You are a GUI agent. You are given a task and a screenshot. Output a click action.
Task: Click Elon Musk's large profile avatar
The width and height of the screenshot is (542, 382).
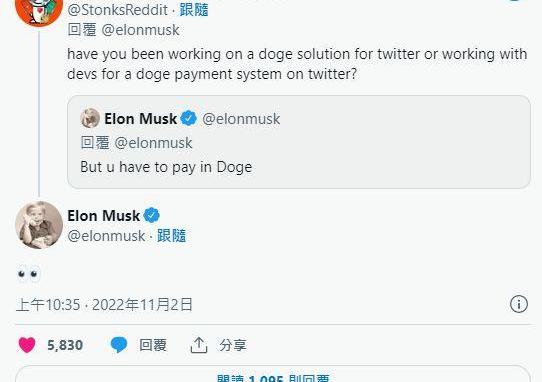39,225
